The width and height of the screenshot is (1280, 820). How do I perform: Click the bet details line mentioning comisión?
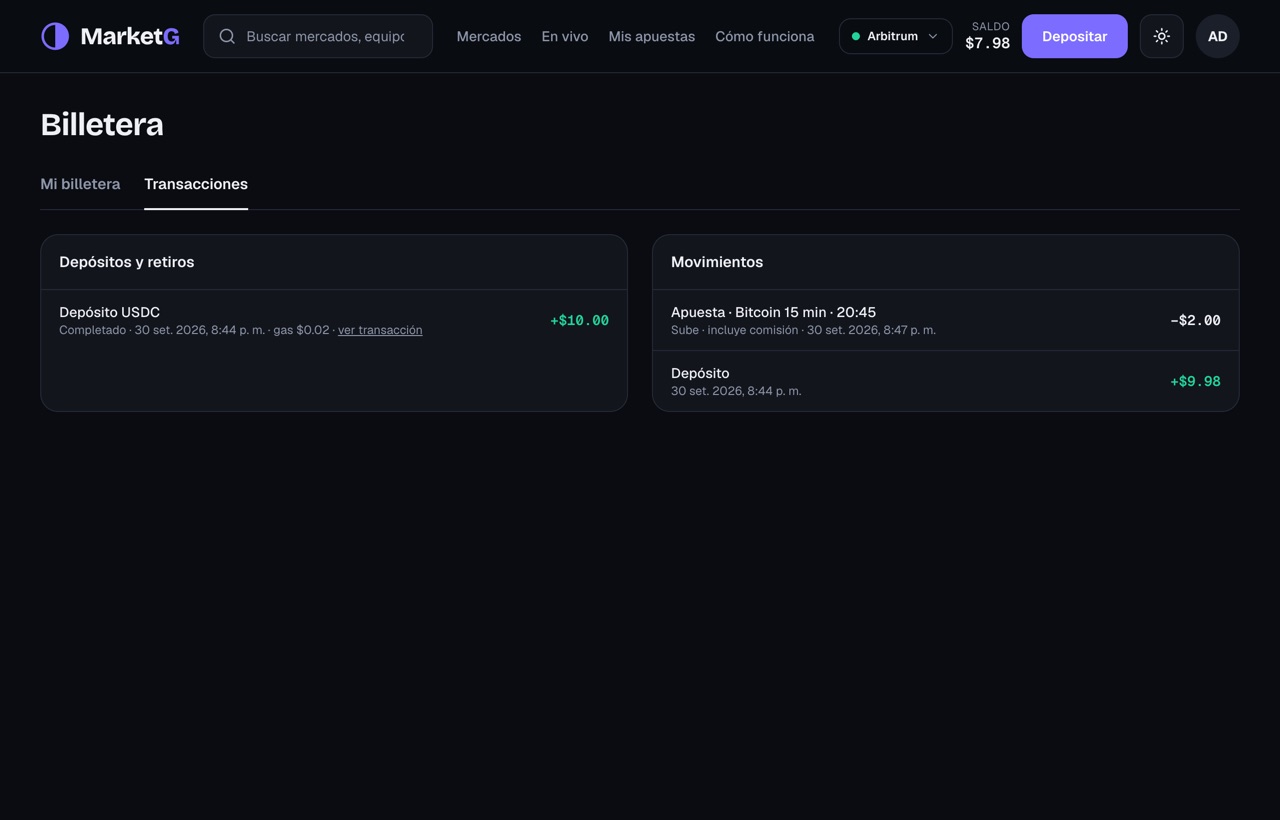(x=803, y=330)
